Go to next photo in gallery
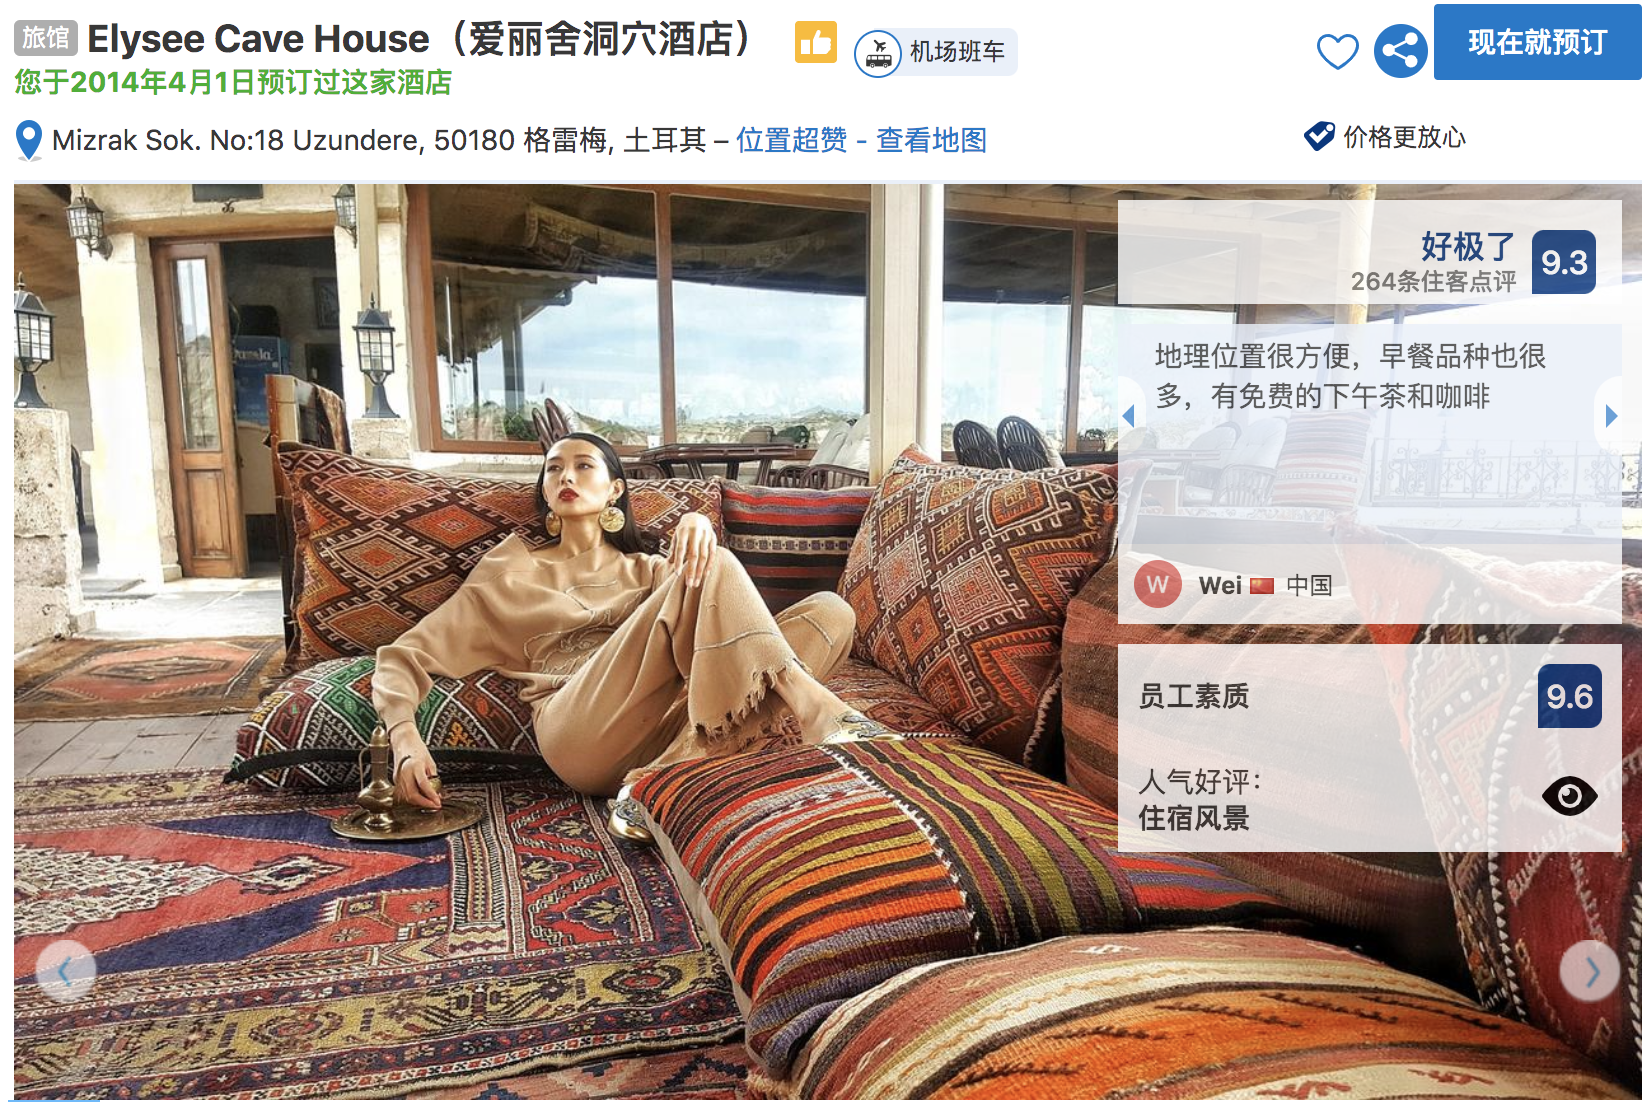The width and height of the screenshot is (1648, 1102). click(x=1590, y=971)
